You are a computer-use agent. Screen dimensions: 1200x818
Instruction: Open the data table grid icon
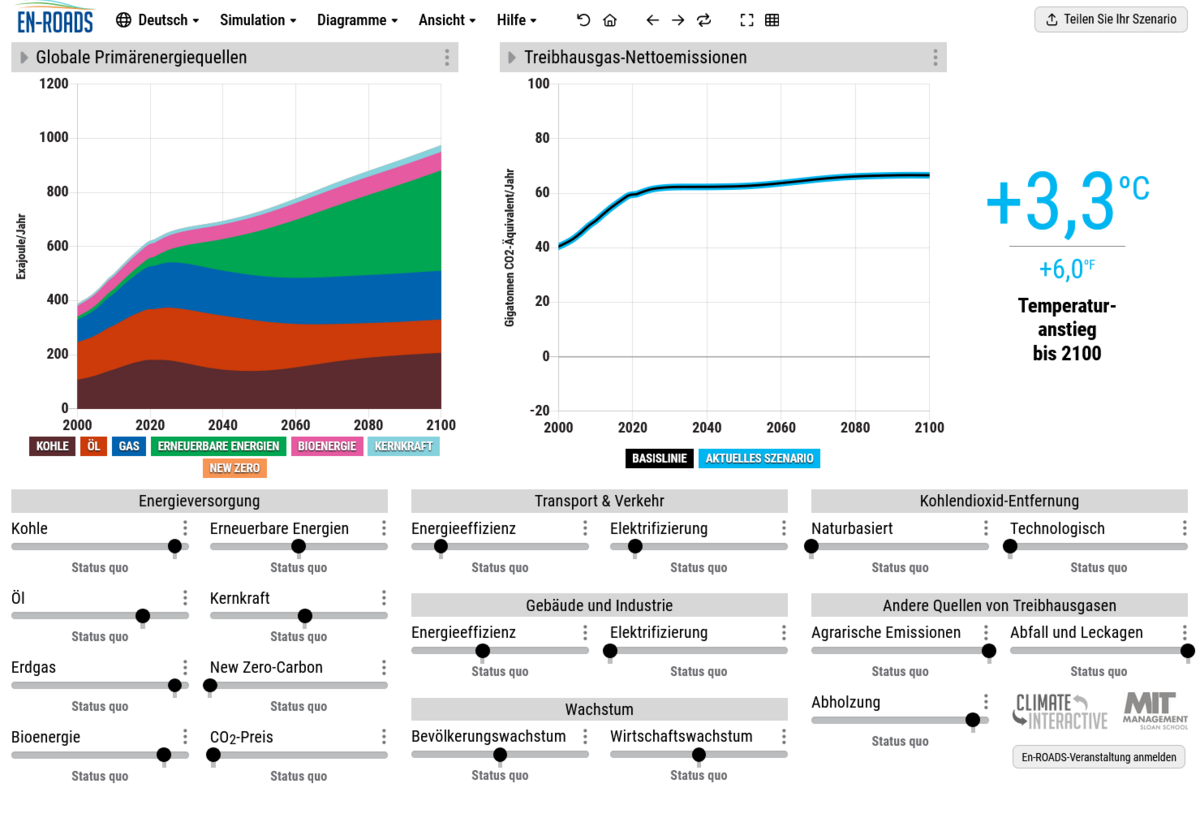(x=772, y=20)
